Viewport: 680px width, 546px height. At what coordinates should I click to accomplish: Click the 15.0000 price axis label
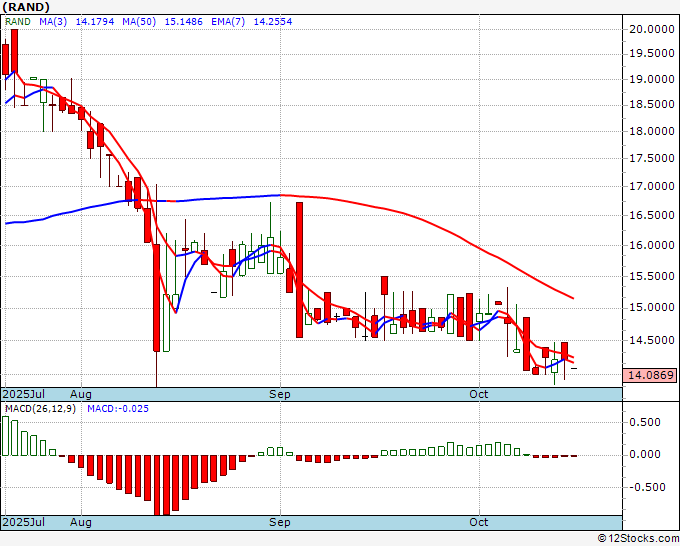652,308
